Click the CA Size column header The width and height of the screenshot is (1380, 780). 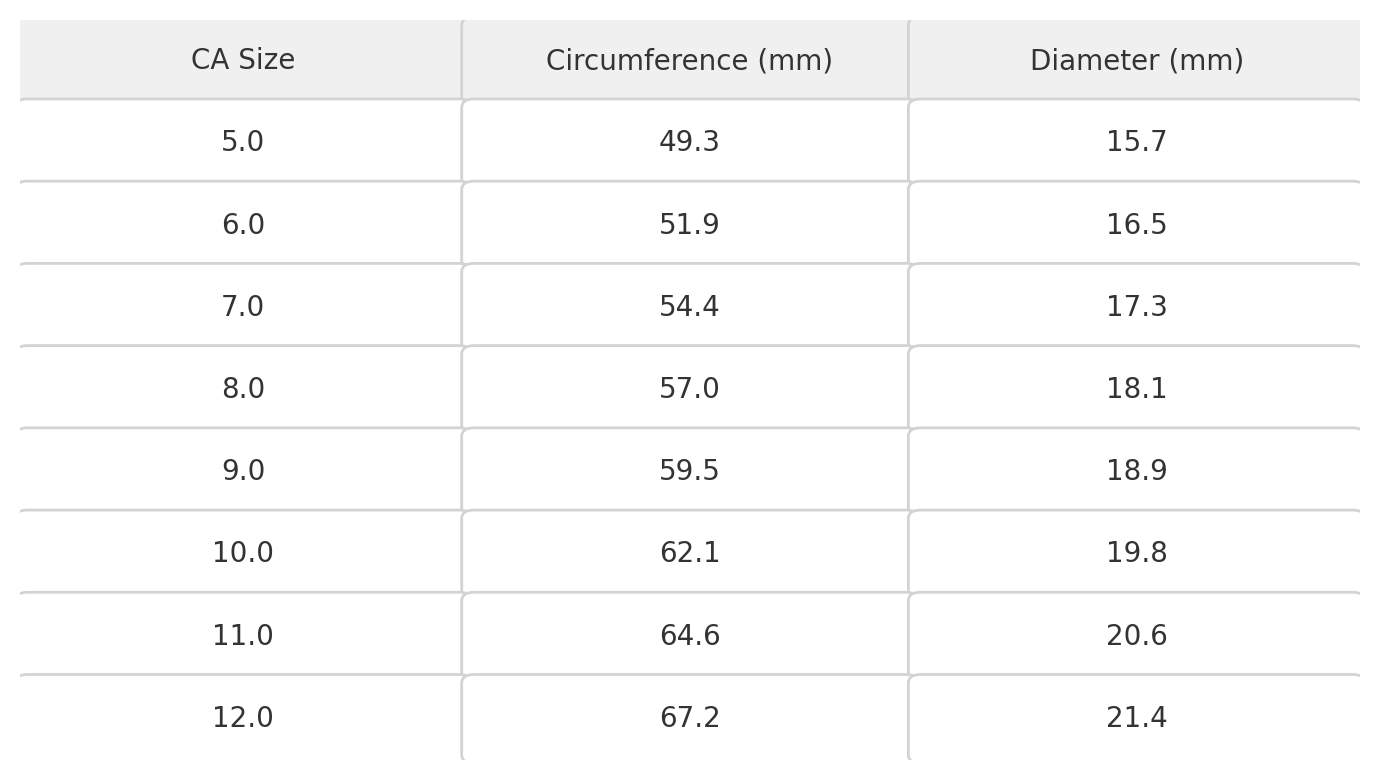click(242, 60)
